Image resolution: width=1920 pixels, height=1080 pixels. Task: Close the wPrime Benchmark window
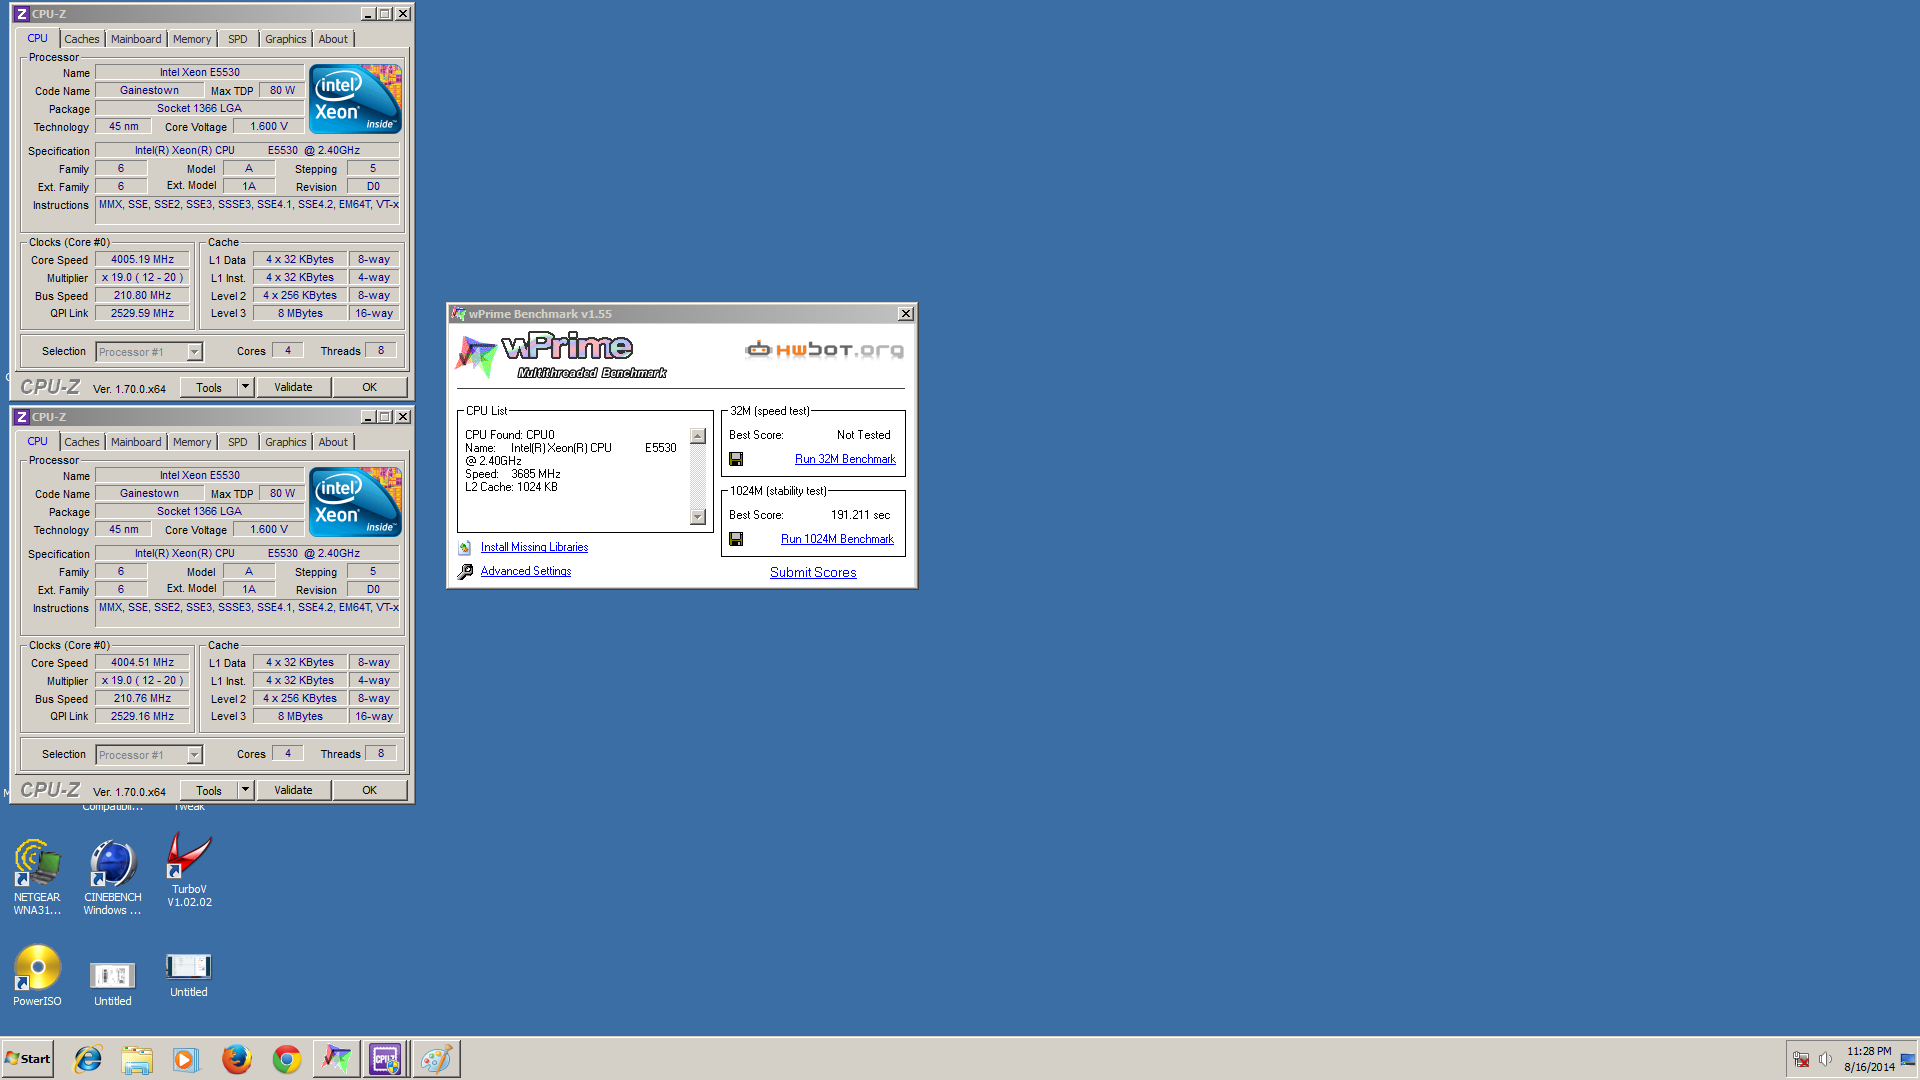(x=906, y=314)
